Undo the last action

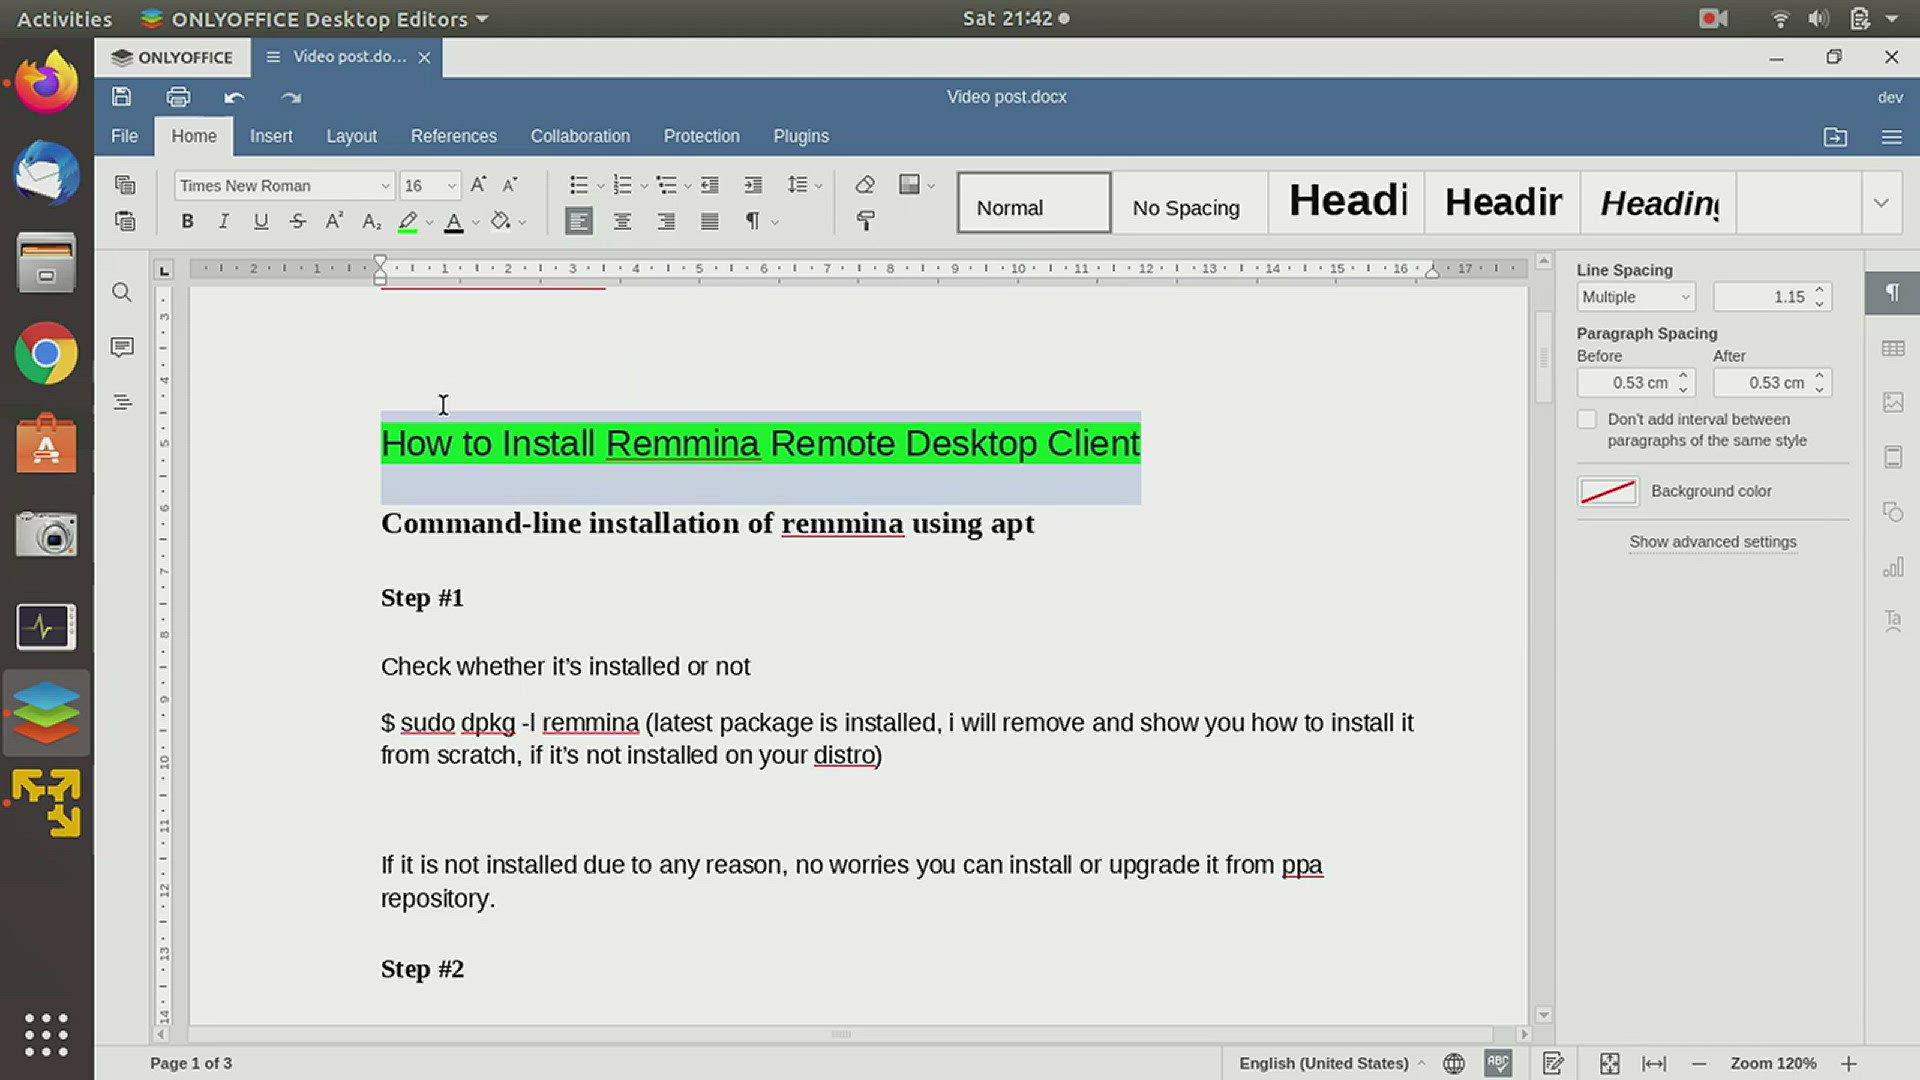coord(234,97)
